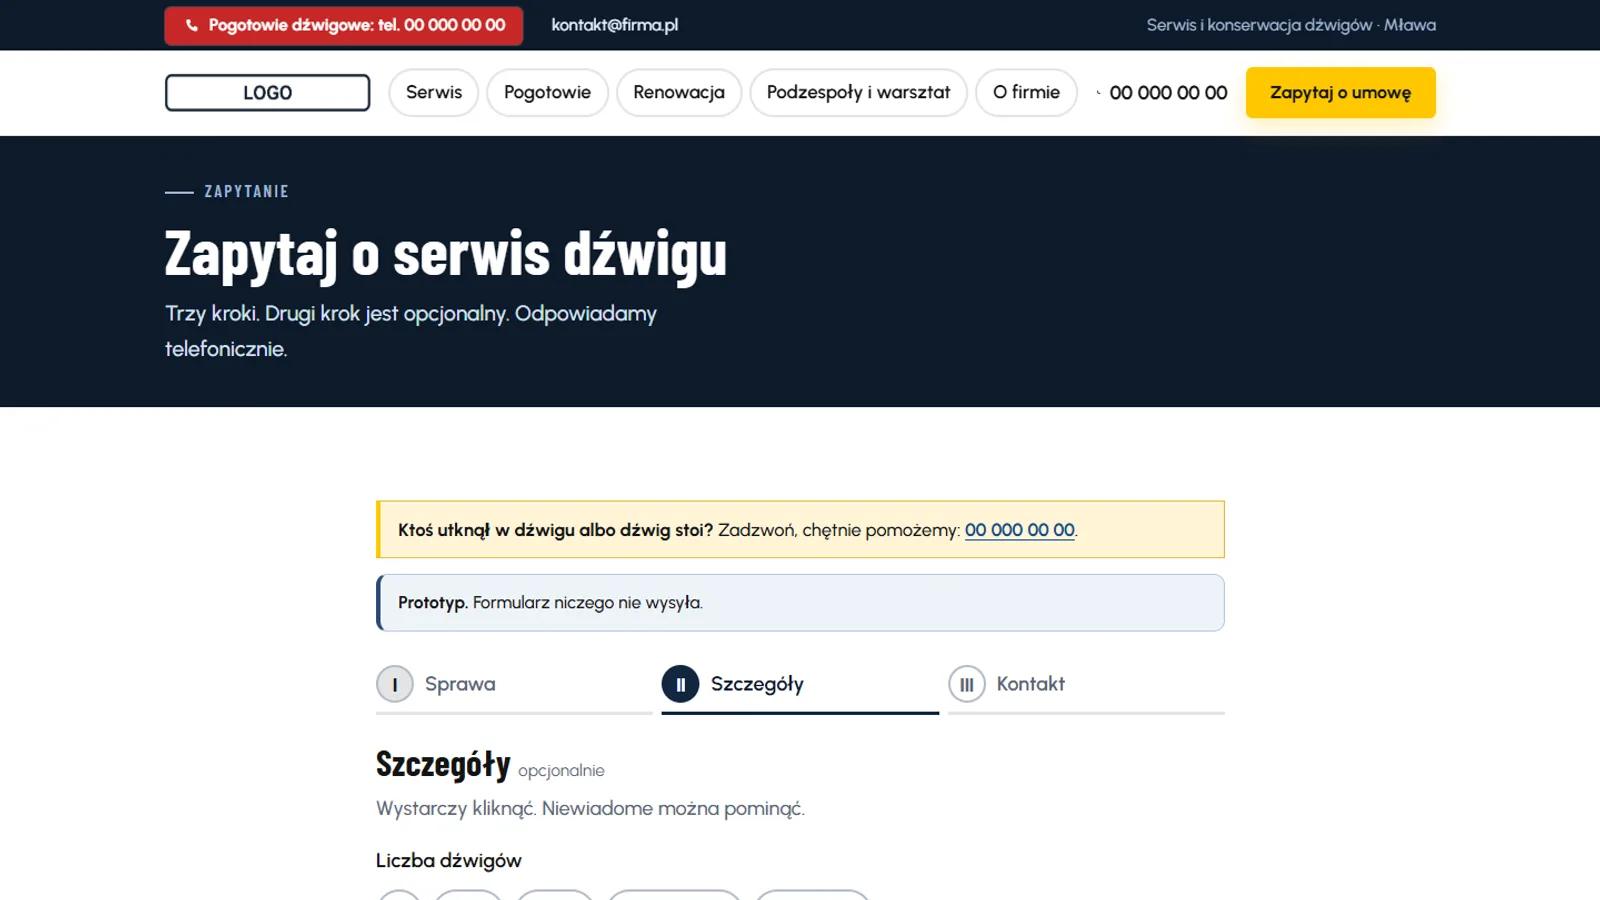This screenshot has width=1600, height=900.
Task: Visit the O firmie page
Action: tap(1026, 93)
